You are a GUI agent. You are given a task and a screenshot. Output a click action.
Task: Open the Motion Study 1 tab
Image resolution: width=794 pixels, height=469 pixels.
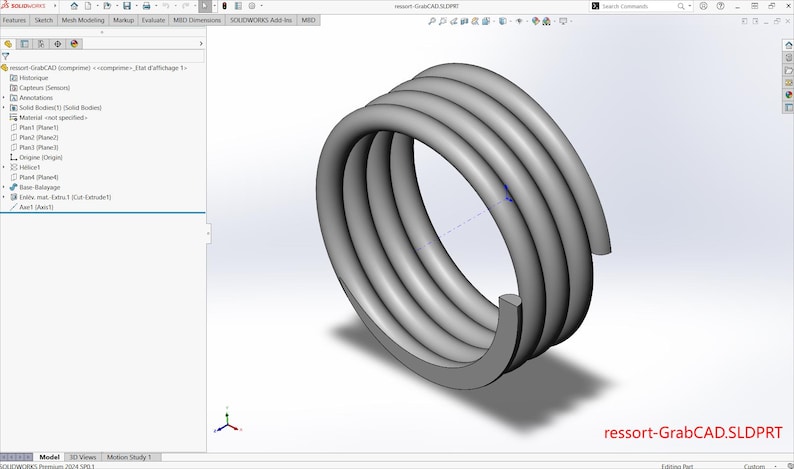click(x=129, y=457)
